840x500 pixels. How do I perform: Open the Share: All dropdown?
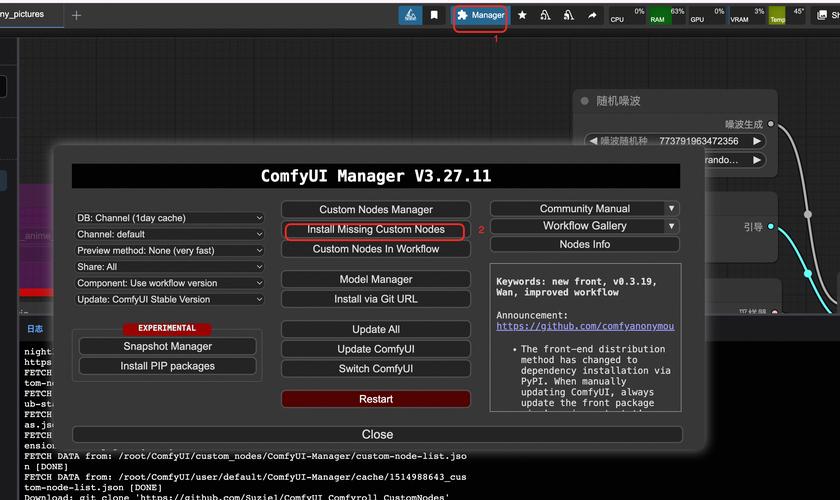click(169, 267)
